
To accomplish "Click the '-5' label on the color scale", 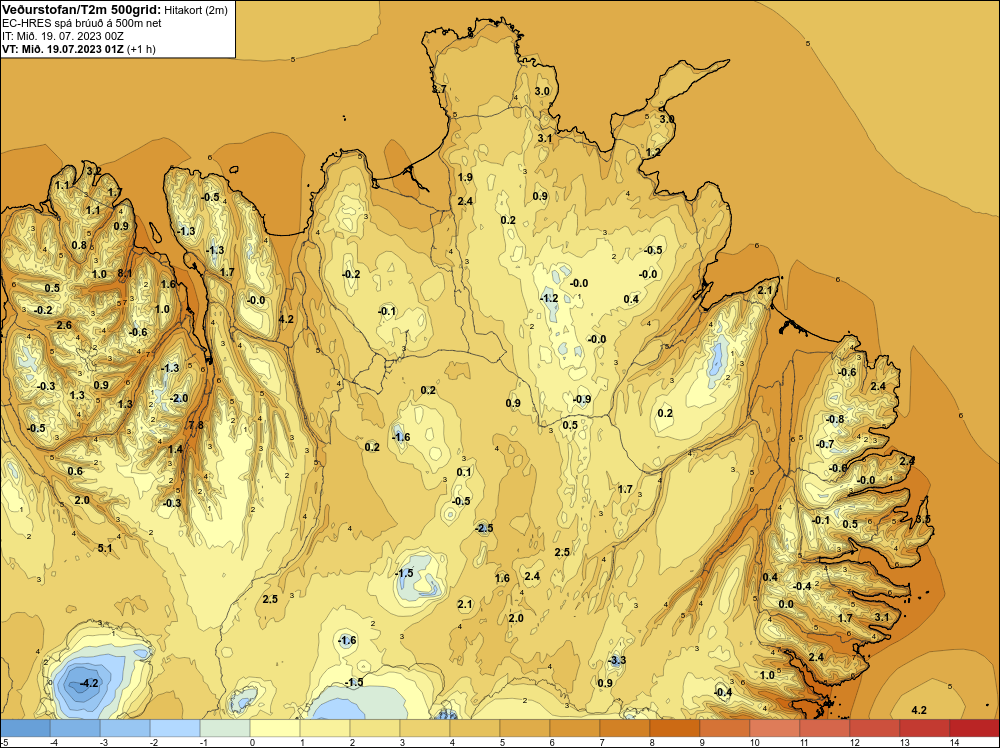I will point(4,742).
